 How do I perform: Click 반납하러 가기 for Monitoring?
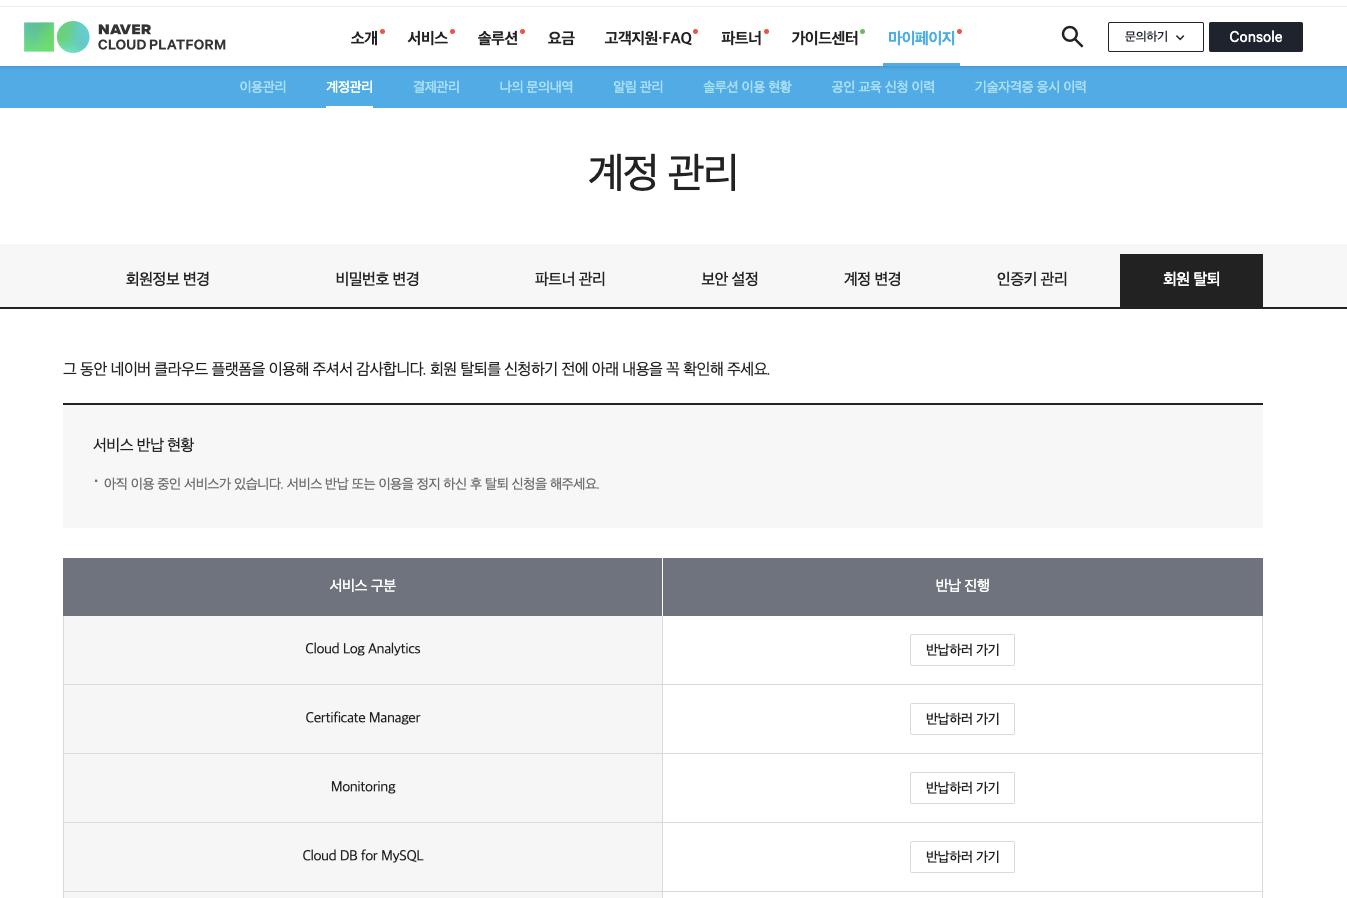(962, 788)
